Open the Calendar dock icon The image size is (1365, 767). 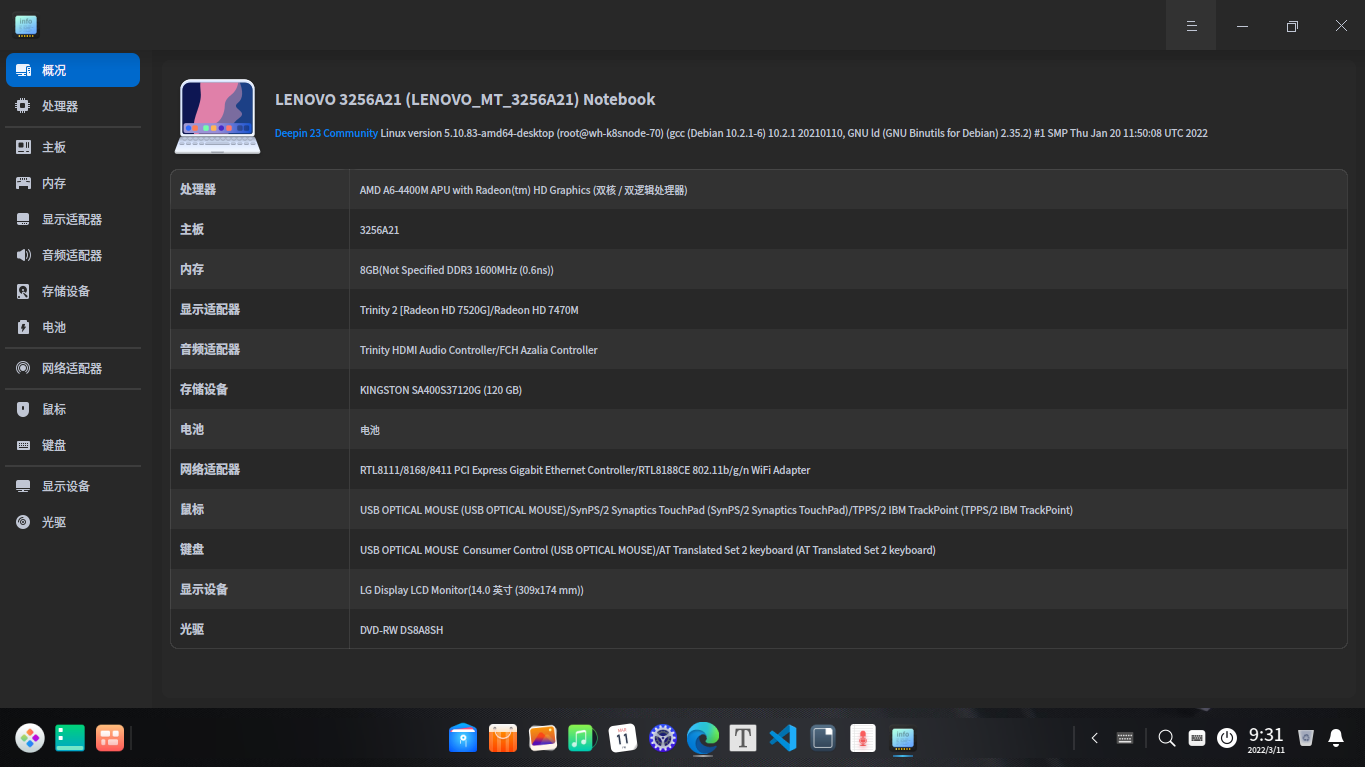(x=623, y=738)
